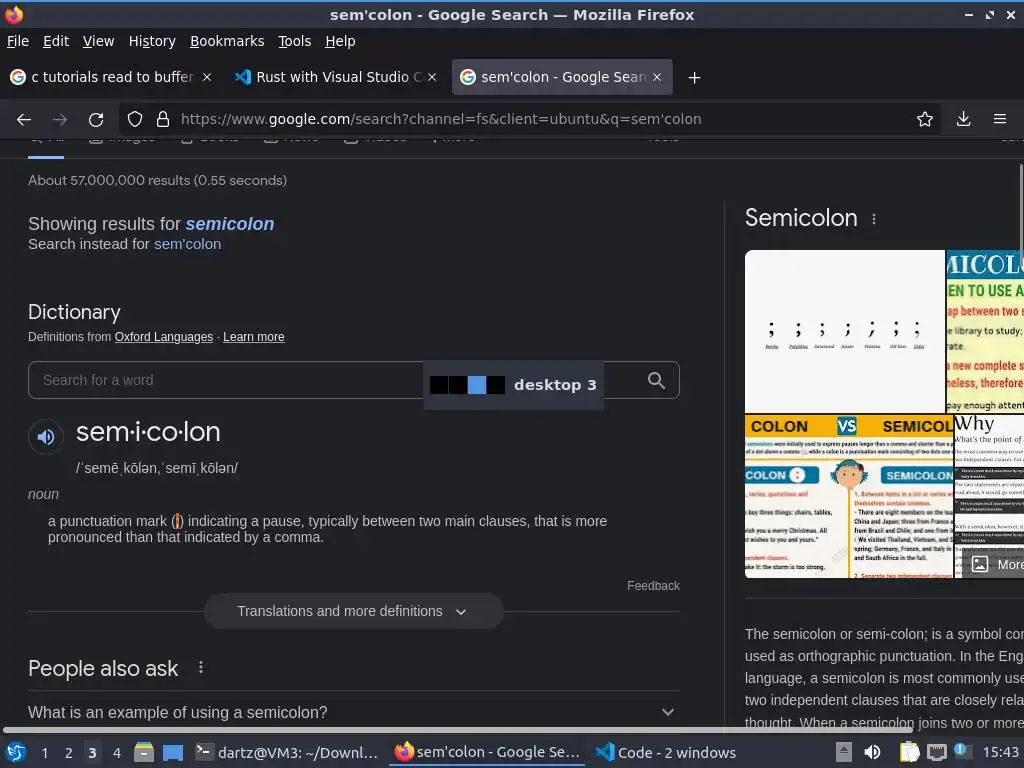The height and width of the screenshot is (768, 1024).
Task: Open the Semicolon knowledge panel options dots
Action: click(874, 219)
